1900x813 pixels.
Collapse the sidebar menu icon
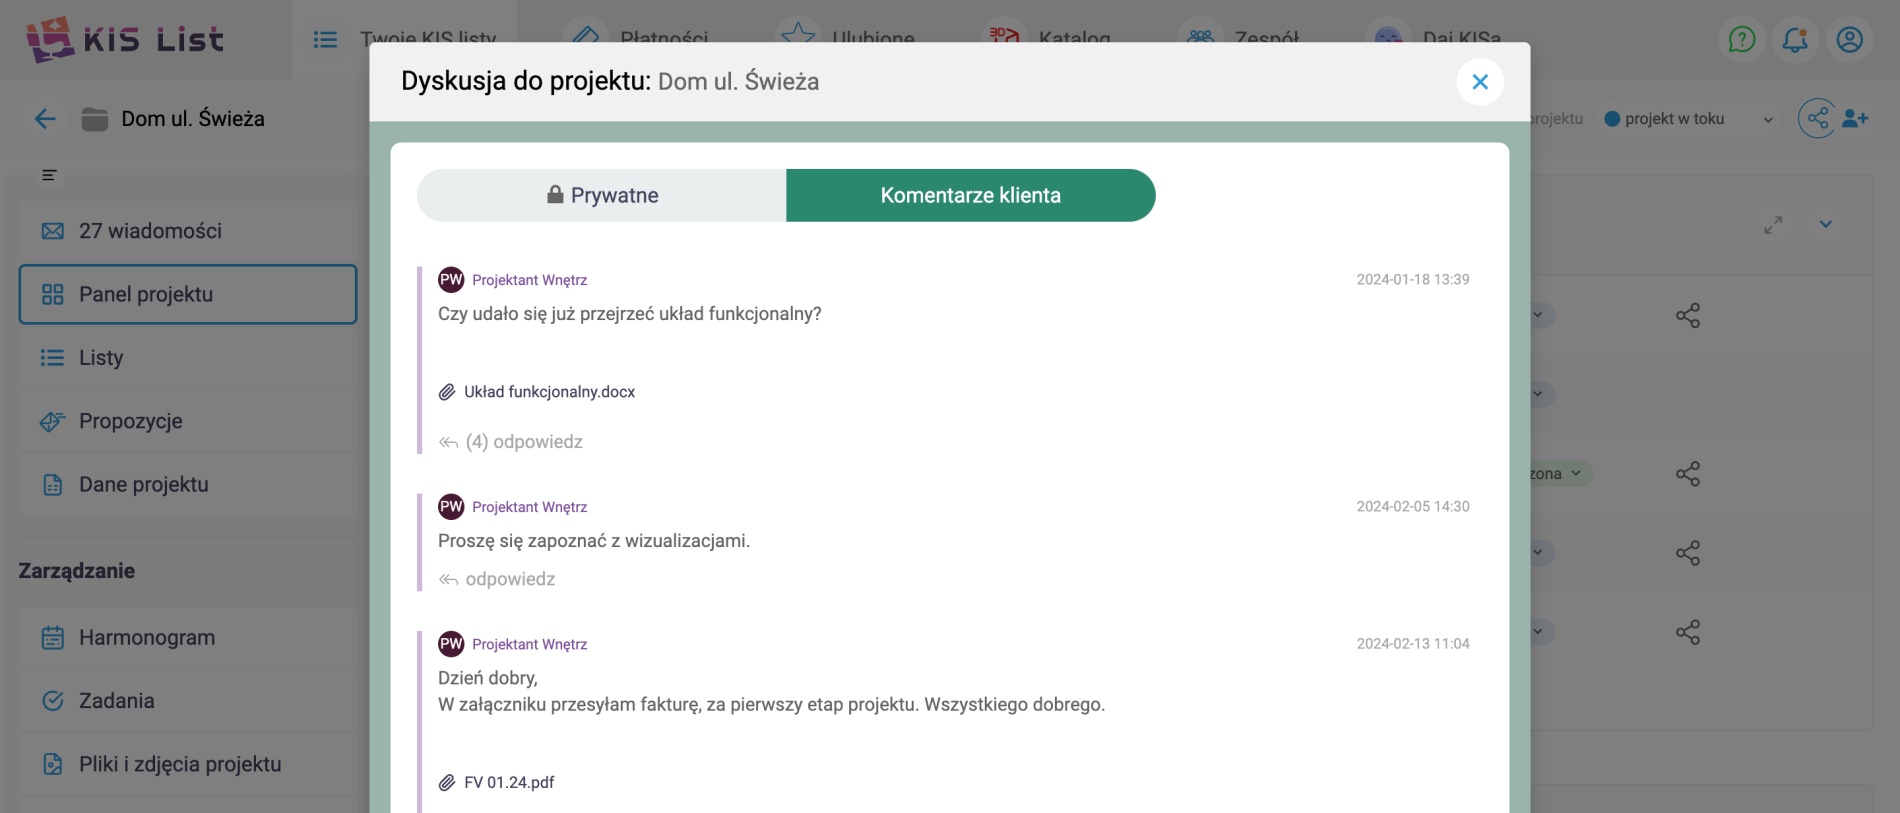tap(49, 175)
